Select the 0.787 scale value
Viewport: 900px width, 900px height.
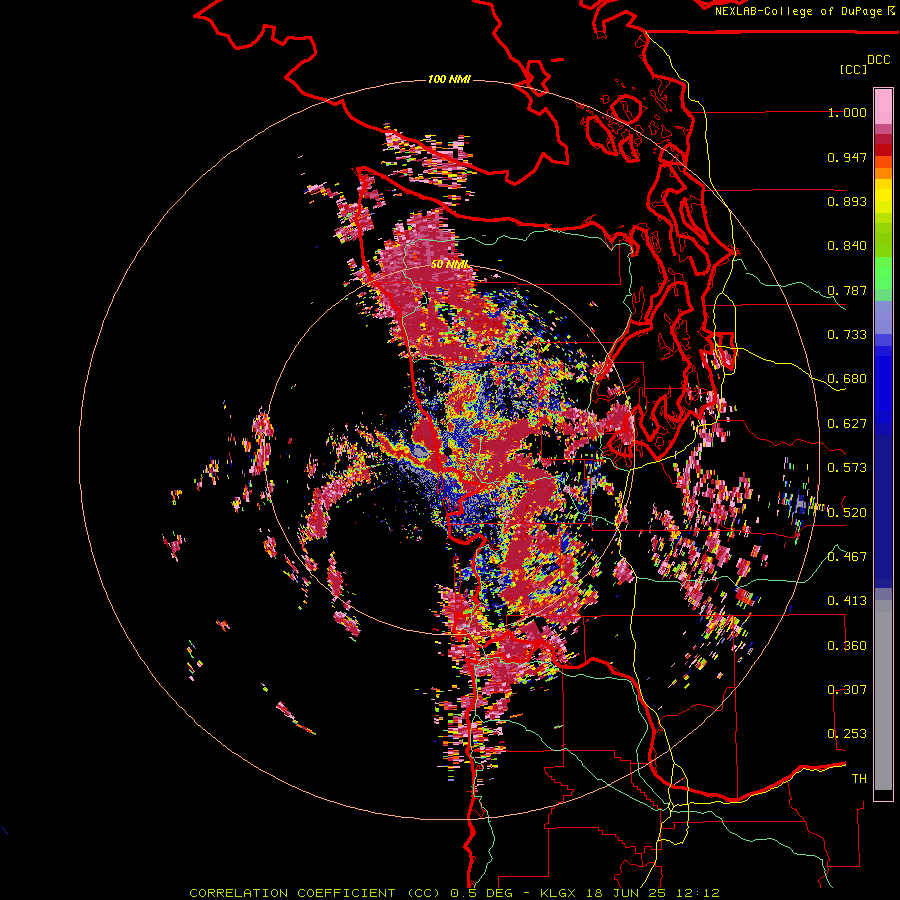click(847, 290)
